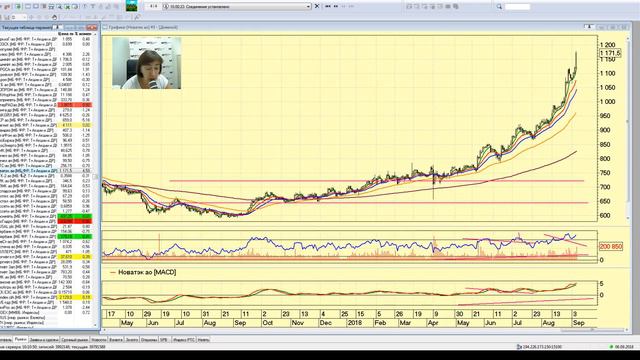This screenshot has height=360, width=640.
Task: Click the first combo box in second toolbar row
Action: pyautogui.click(x=19, y=18)
